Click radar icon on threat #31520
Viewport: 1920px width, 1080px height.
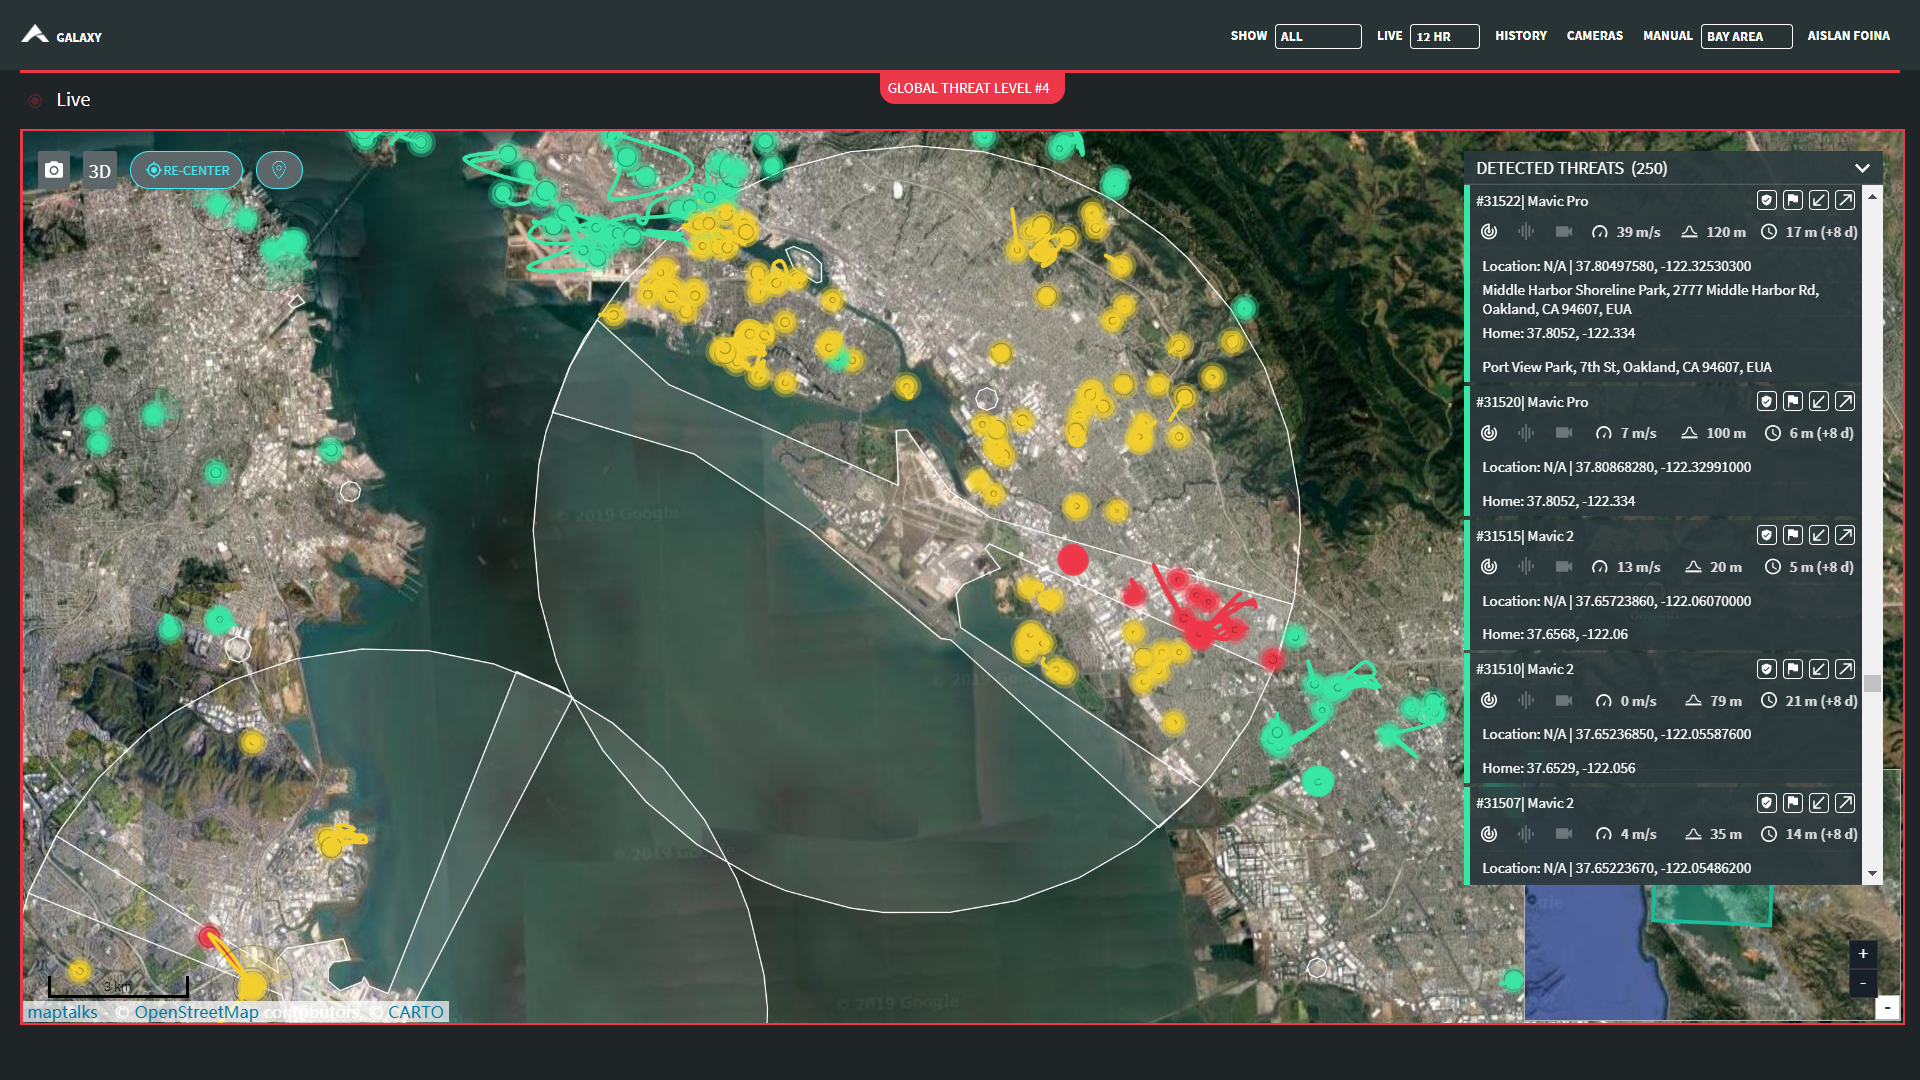click(x=1489, y=432)
